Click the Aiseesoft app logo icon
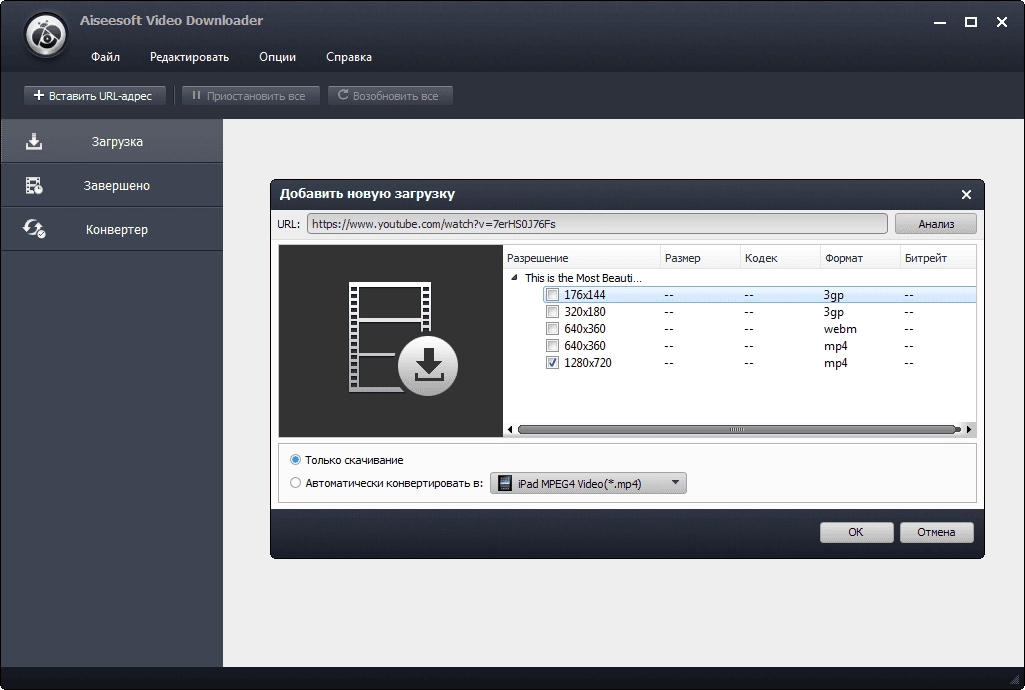Viewport: 1025px width, 690px height. (x=45, y=35)
